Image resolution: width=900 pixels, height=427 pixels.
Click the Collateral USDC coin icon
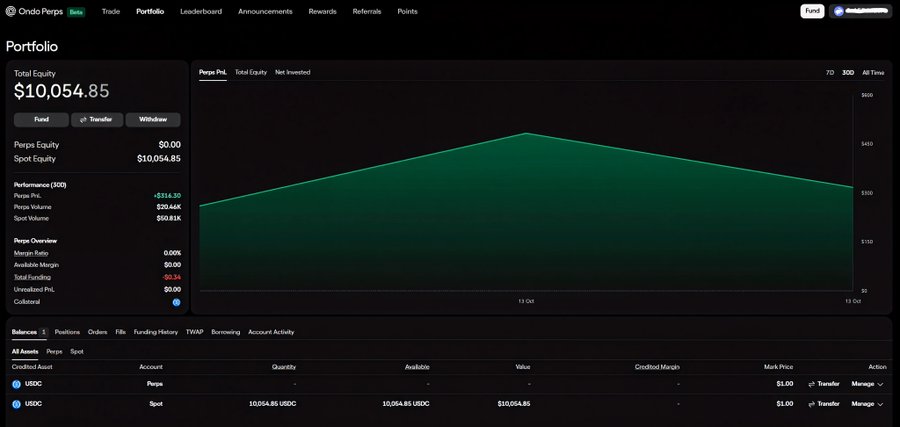pyautogui.click(x=176, y=302)
